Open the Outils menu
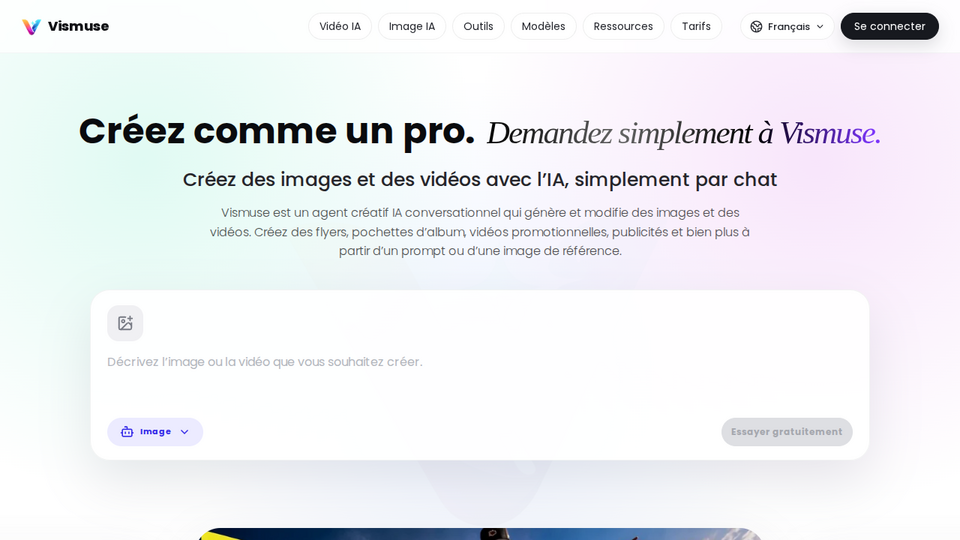 click(x=478, y=26)
